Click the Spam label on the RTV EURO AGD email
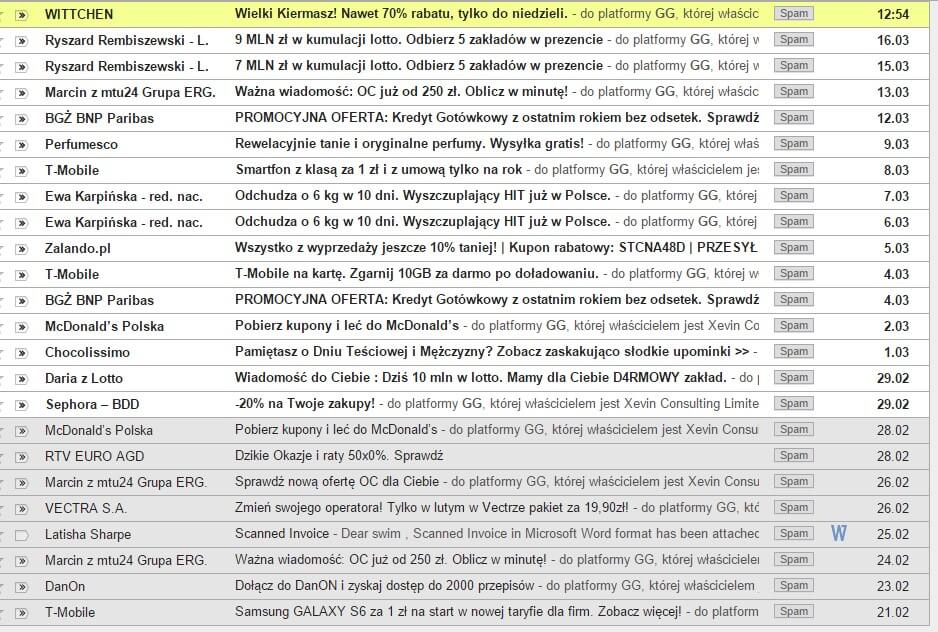Screen dimensions: 938x632 [x=794, y=455]
